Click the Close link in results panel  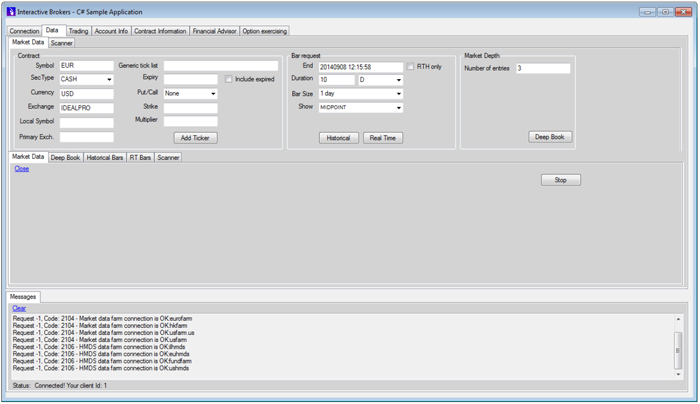coord(22,169)
